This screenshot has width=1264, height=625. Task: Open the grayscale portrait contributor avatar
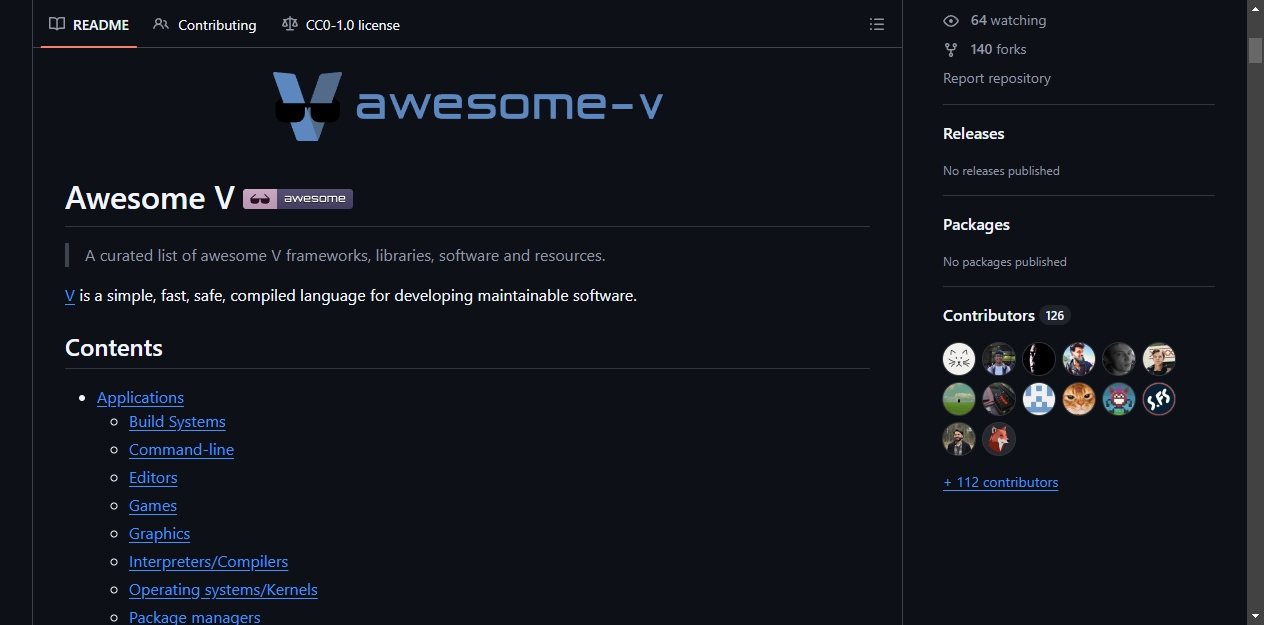pos(1119,359)
